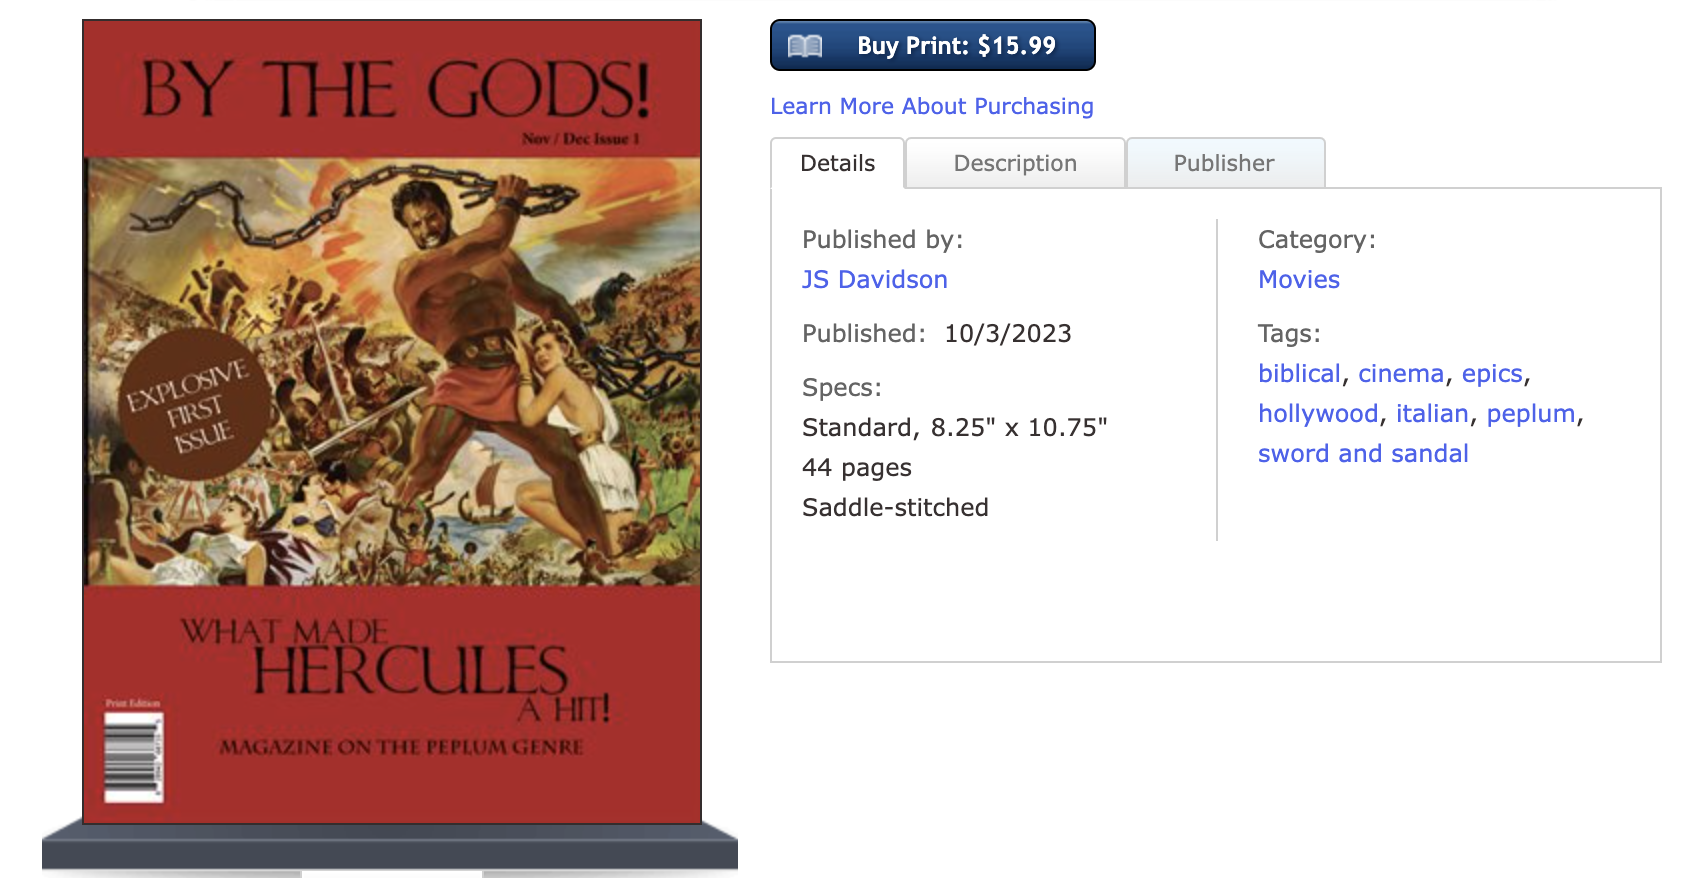This screenshot has height=878, width=1690.
Task: Switch to the Publisher tab
Action: coord(1225,163)
